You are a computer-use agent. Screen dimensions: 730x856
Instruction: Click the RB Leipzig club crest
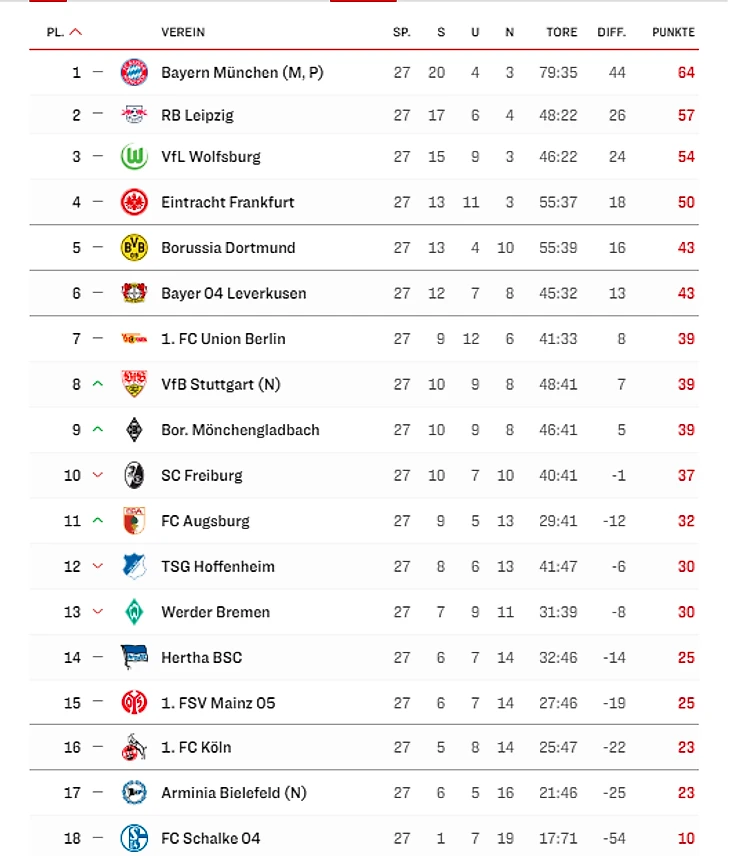[133, 115]
